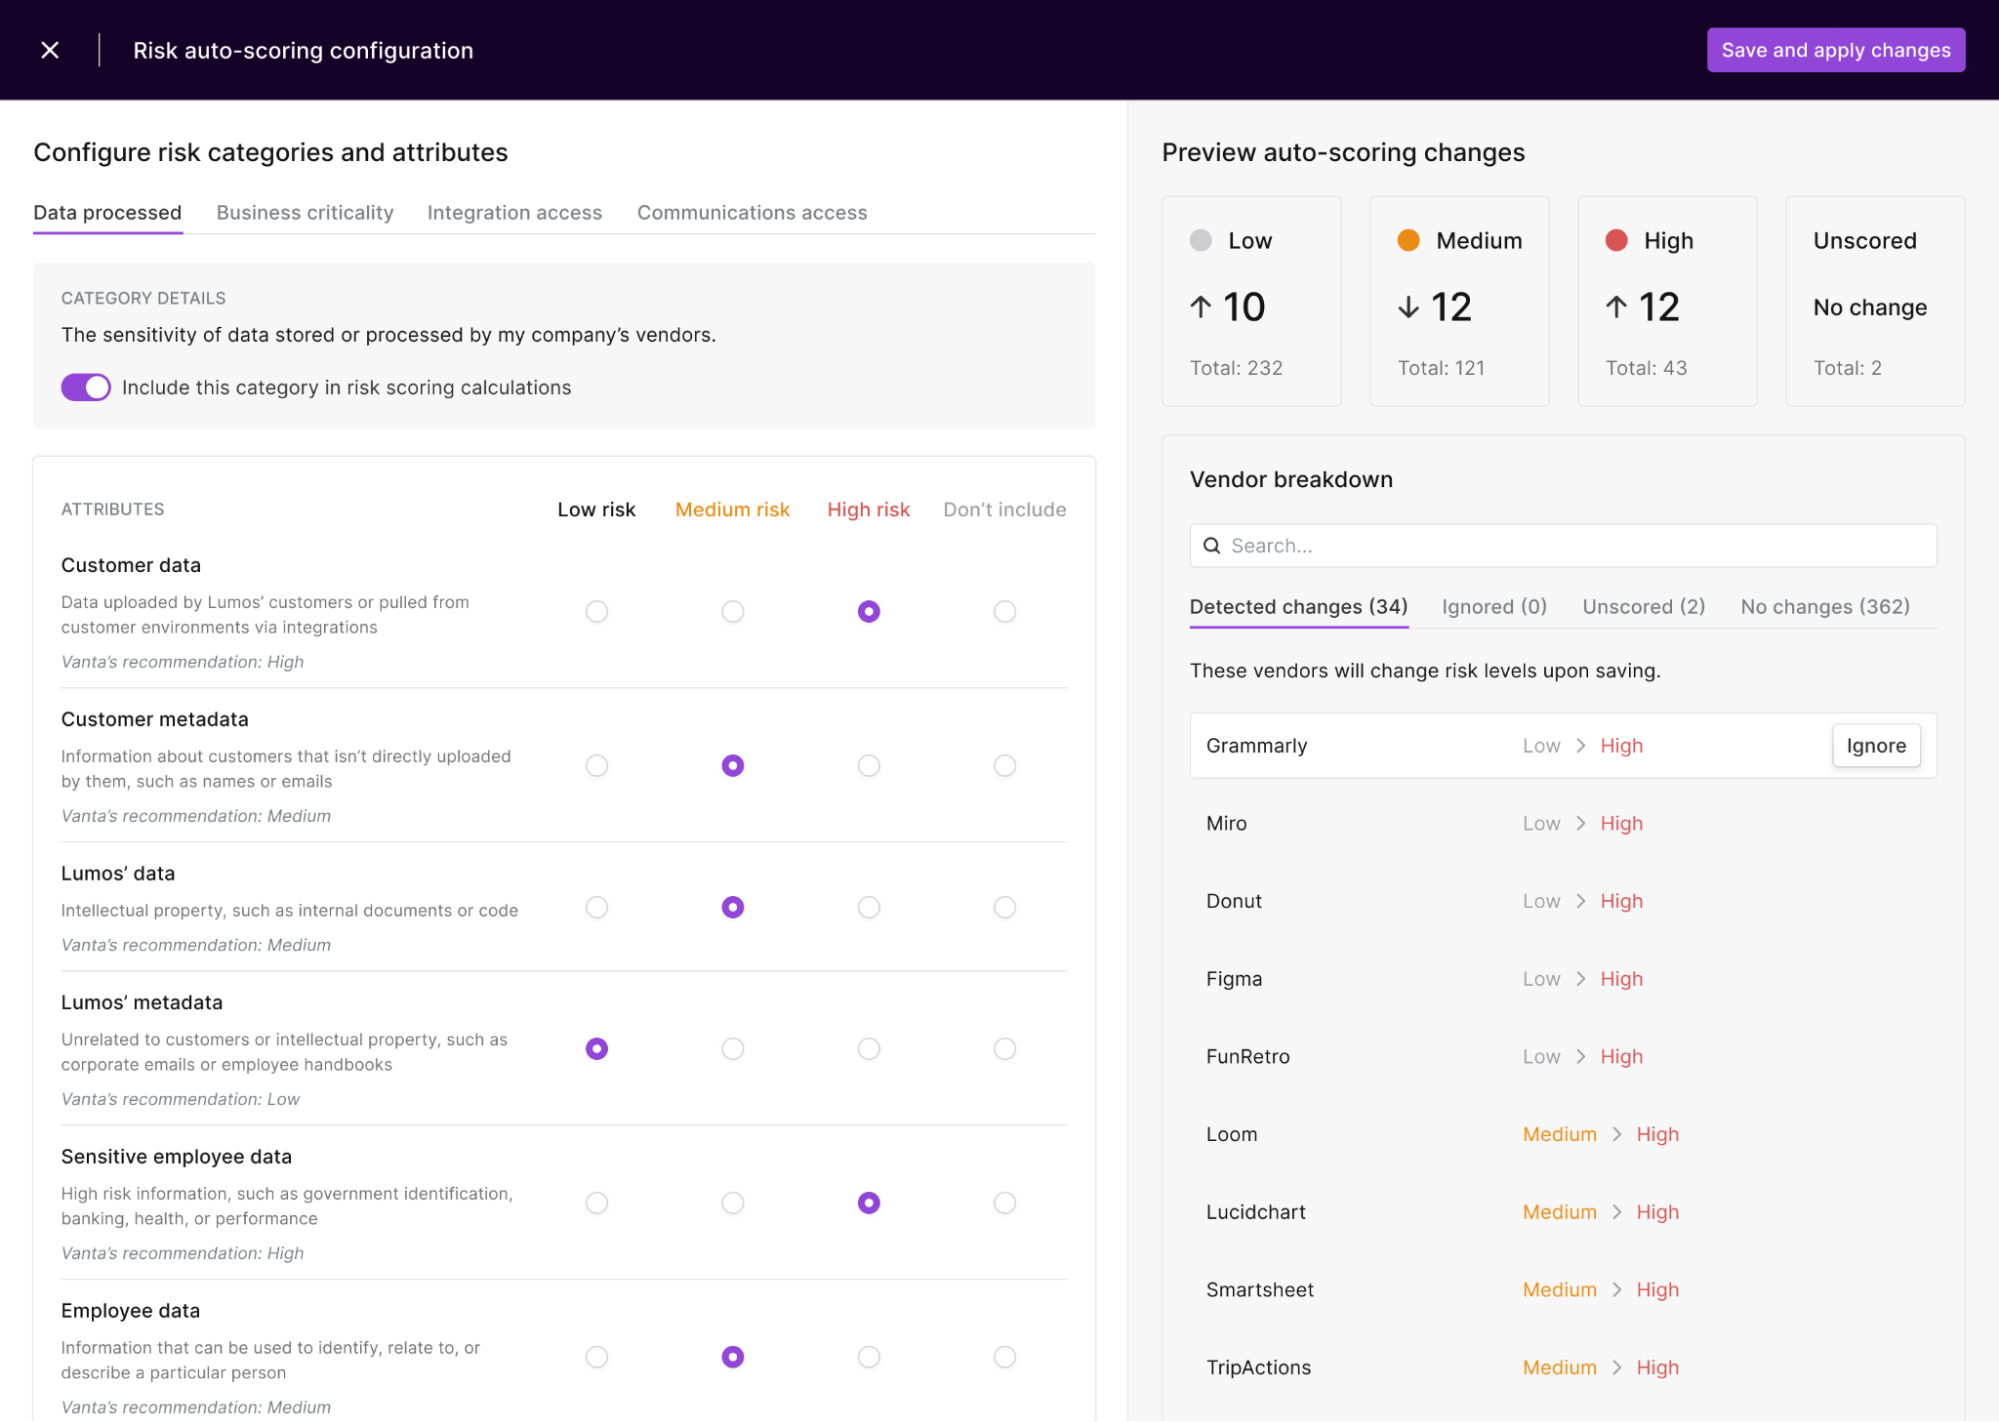The width and height of the screenshot is (1999, 1422).
Task: Select Don't include for Employee data
Action: [x=1004, y=1357]
